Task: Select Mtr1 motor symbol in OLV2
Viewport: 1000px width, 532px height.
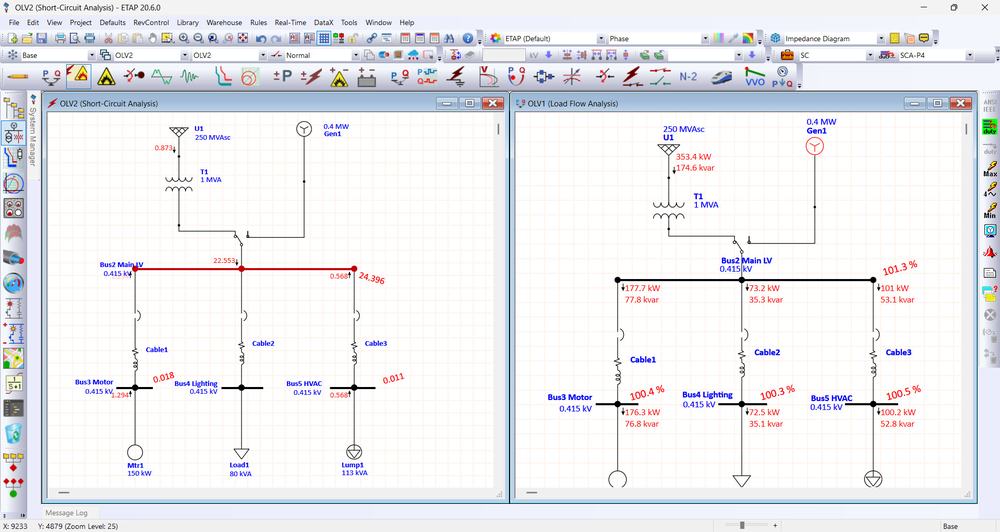Action: [135, 452]
